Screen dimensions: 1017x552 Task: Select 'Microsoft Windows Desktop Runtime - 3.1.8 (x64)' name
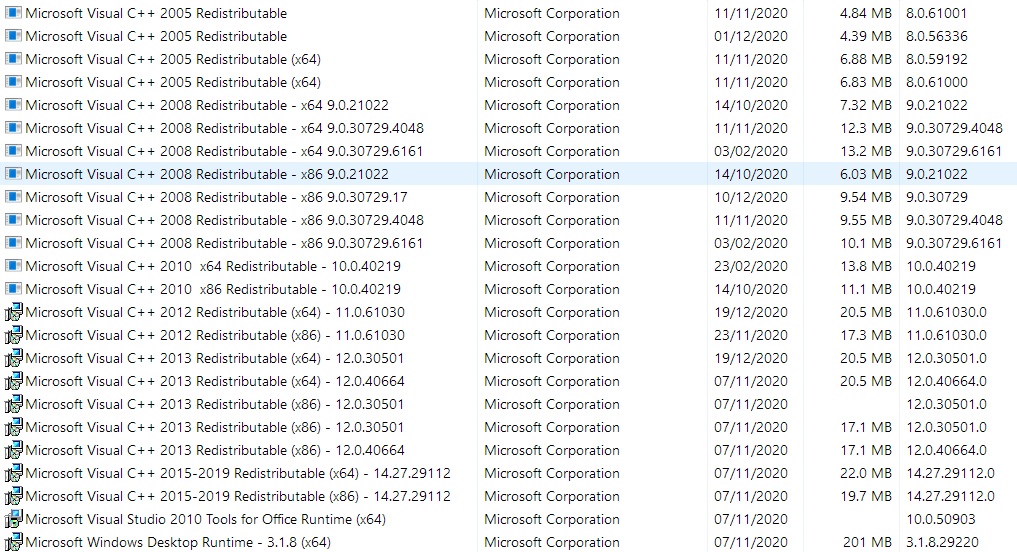click(178, 542)
